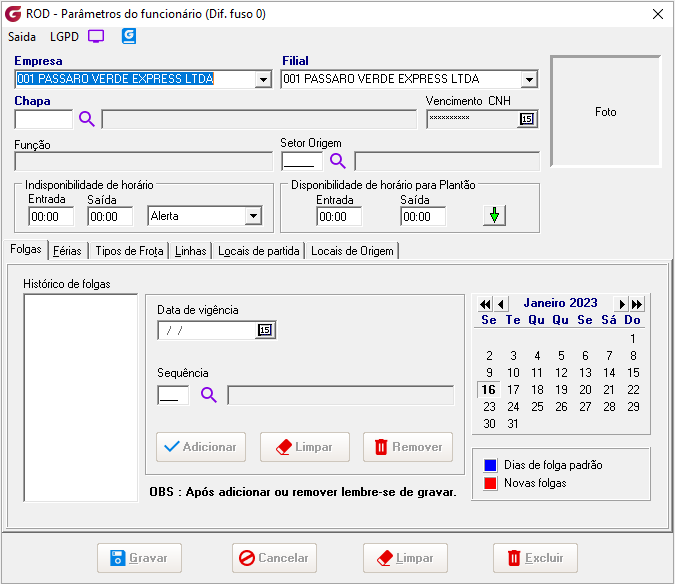This screenshot has height=584, width=675.
Task: Select day 7 in the calendar
Action: point(609,356)
